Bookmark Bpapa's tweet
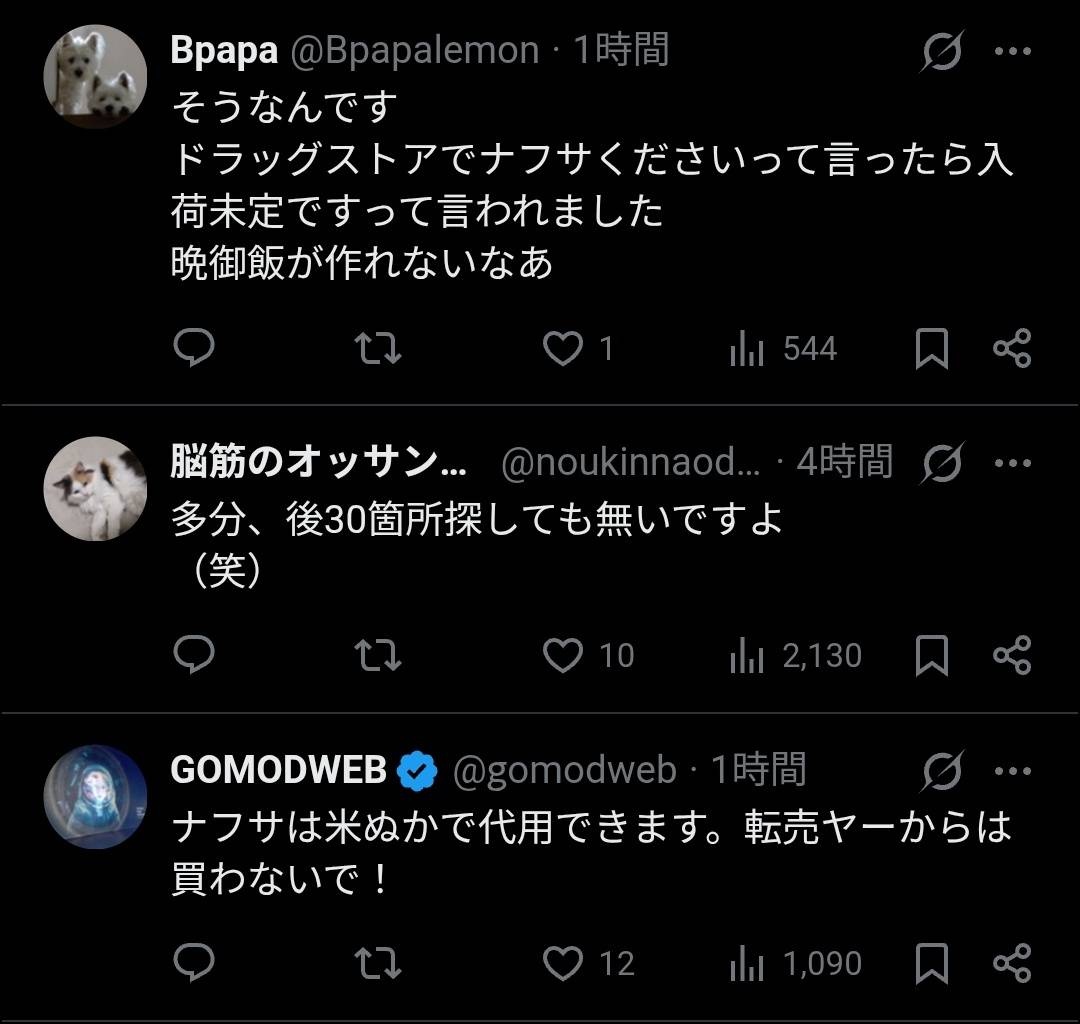Screen dimensions: 1080x1024 point(932,348)
